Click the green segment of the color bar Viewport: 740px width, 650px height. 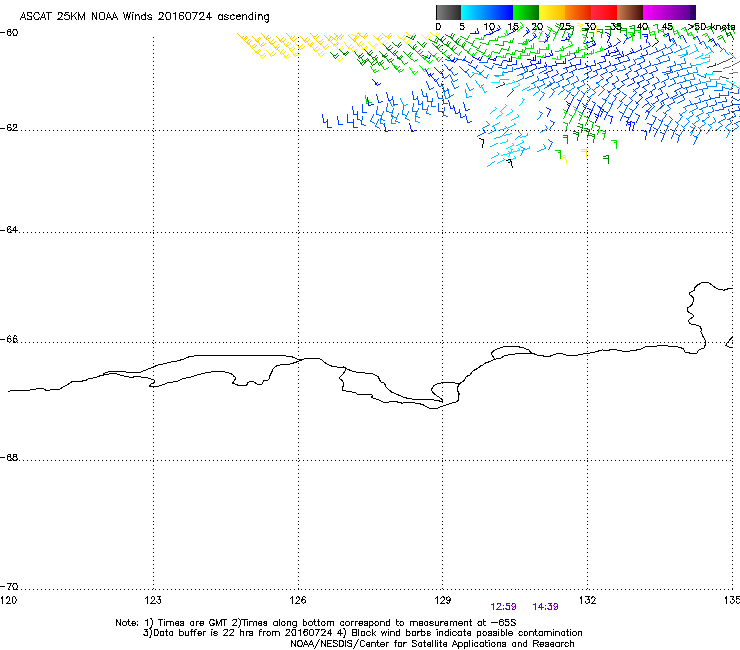coord(526,12)
